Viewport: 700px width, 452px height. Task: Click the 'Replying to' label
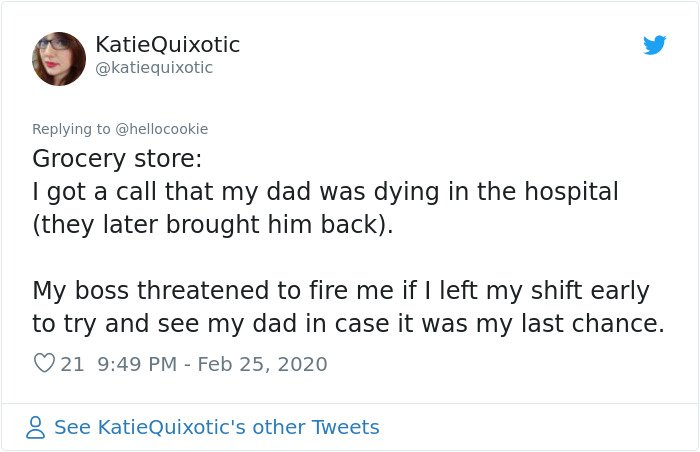tap(71, 129)
